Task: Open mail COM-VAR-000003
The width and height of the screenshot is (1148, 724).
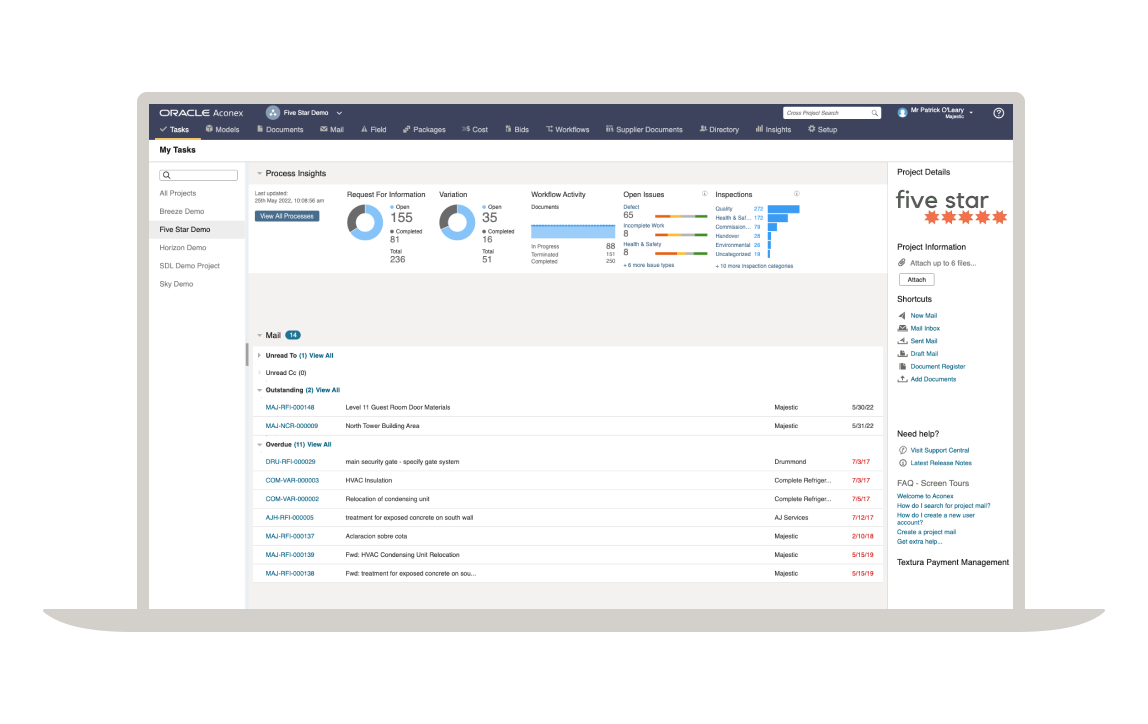Action: (292, 480)
